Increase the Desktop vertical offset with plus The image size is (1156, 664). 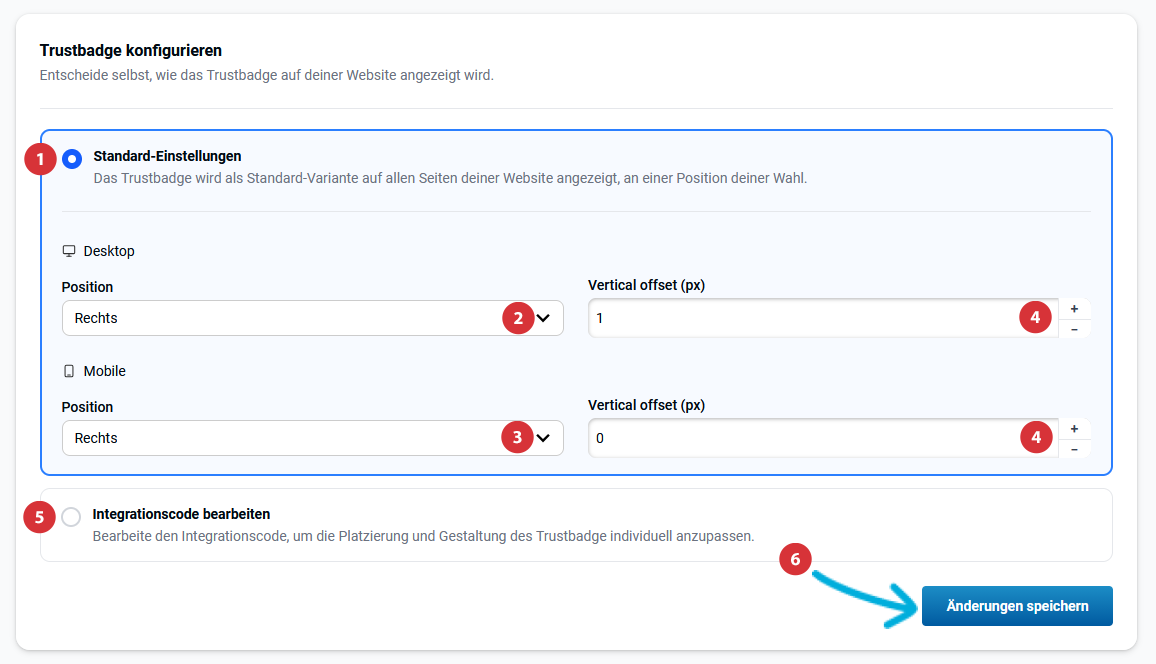coord(1074,309)
